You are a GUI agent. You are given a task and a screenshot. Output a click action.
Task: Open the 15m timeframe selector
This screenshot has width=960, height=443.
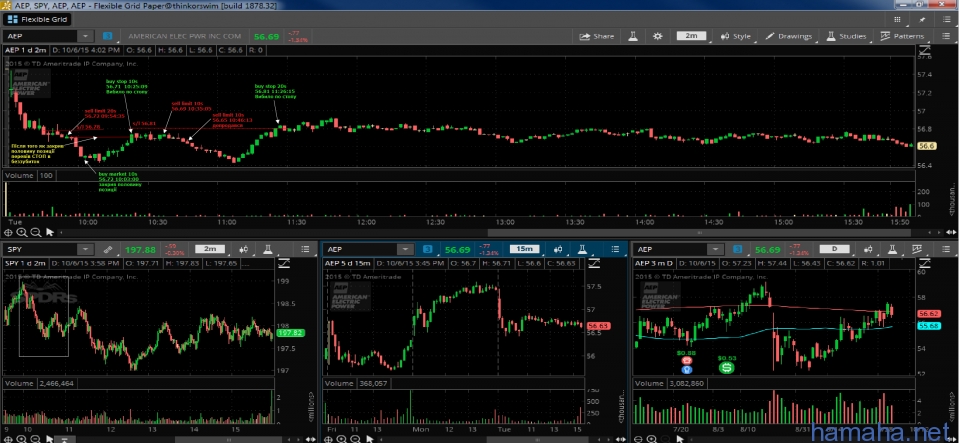click(x=524, y=249)
